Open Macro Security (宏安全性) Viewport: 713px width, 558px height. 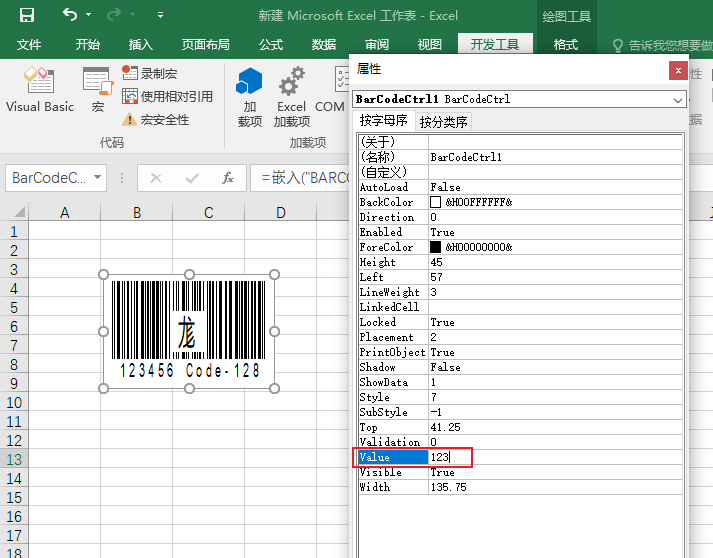[x=156, y=120]
